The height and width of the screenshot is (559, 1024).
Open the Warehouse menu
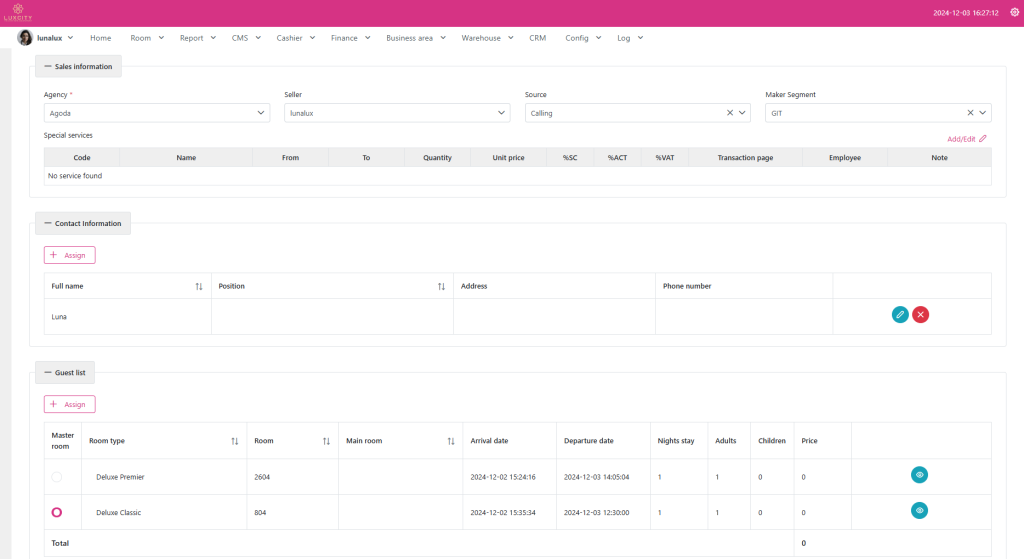click(487, 38)
